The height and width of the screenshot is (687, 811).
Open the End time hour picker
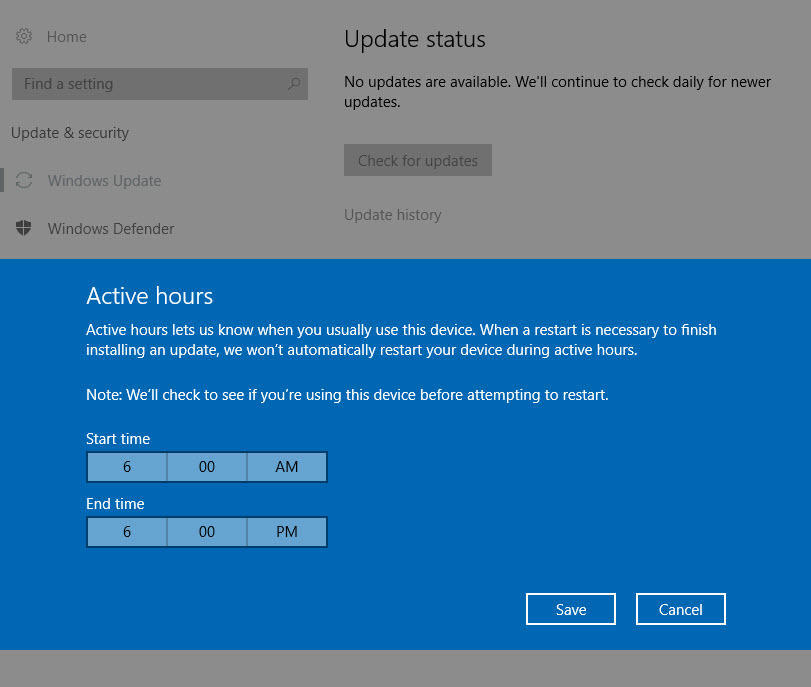coord(127,532)
